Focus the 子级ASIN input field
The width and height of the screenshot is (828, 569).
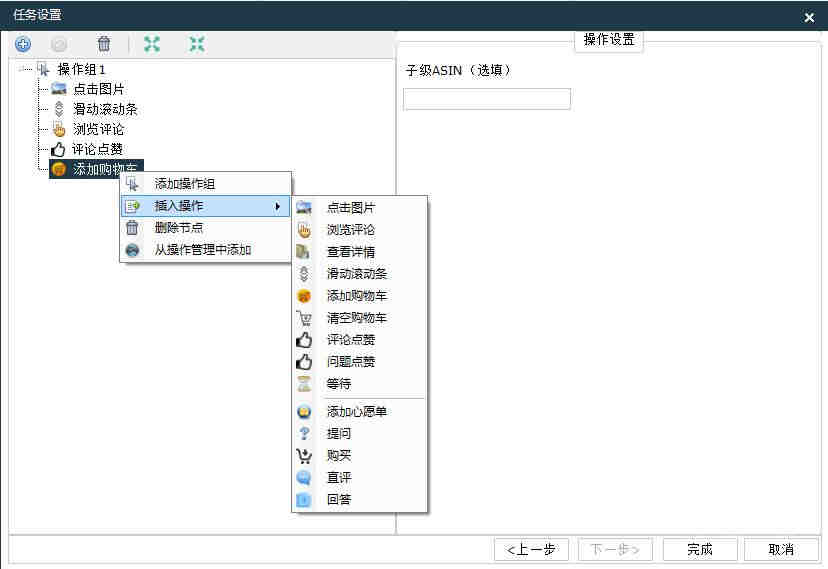pyautogui.click(x=487, y=99)
